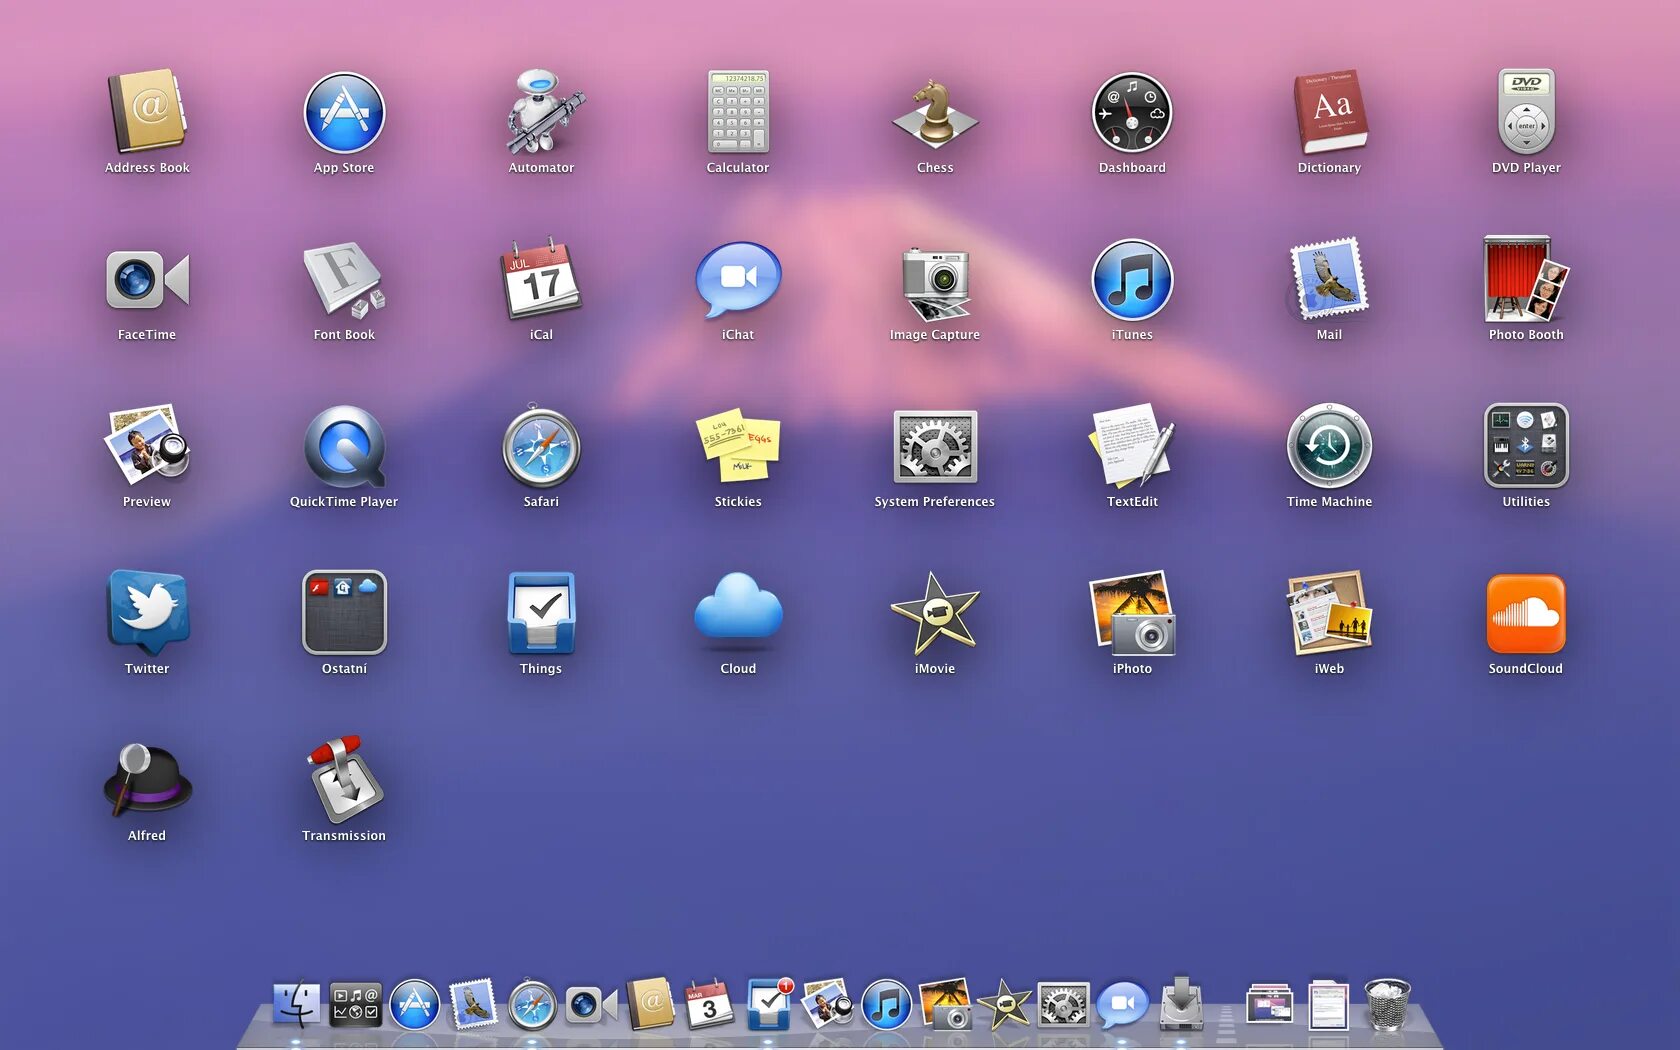Open iCal in Launchpad grid
This screenshot has height=1050, width=1680.
tap(541, 279)
